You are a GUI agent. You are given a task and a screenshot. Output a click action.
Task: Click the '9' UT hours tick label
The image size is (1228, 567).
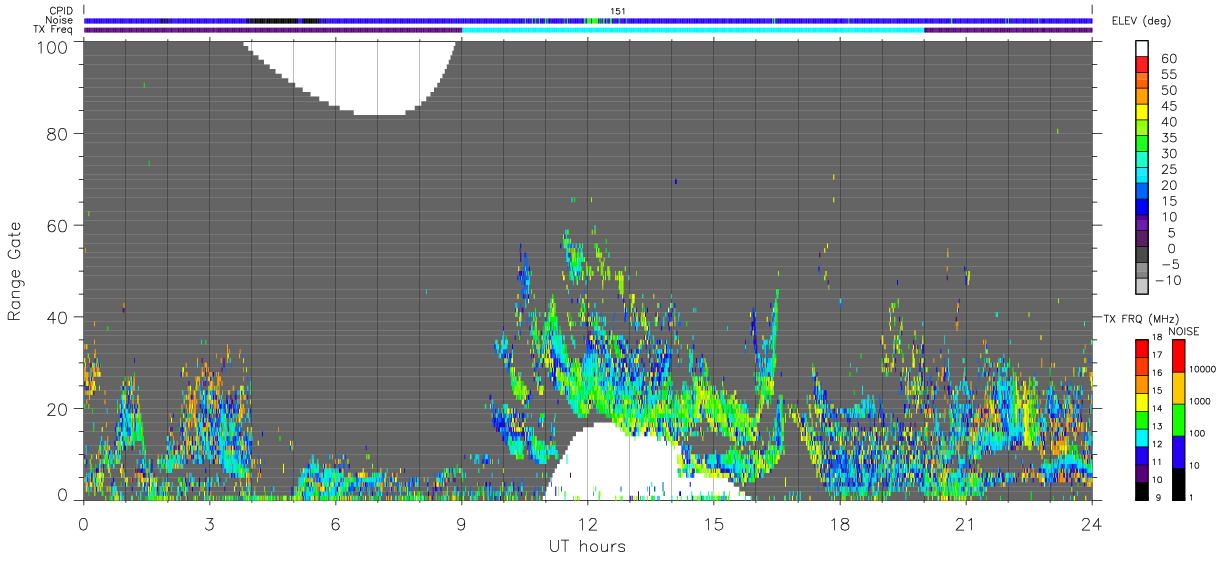[x=461, y=524]
